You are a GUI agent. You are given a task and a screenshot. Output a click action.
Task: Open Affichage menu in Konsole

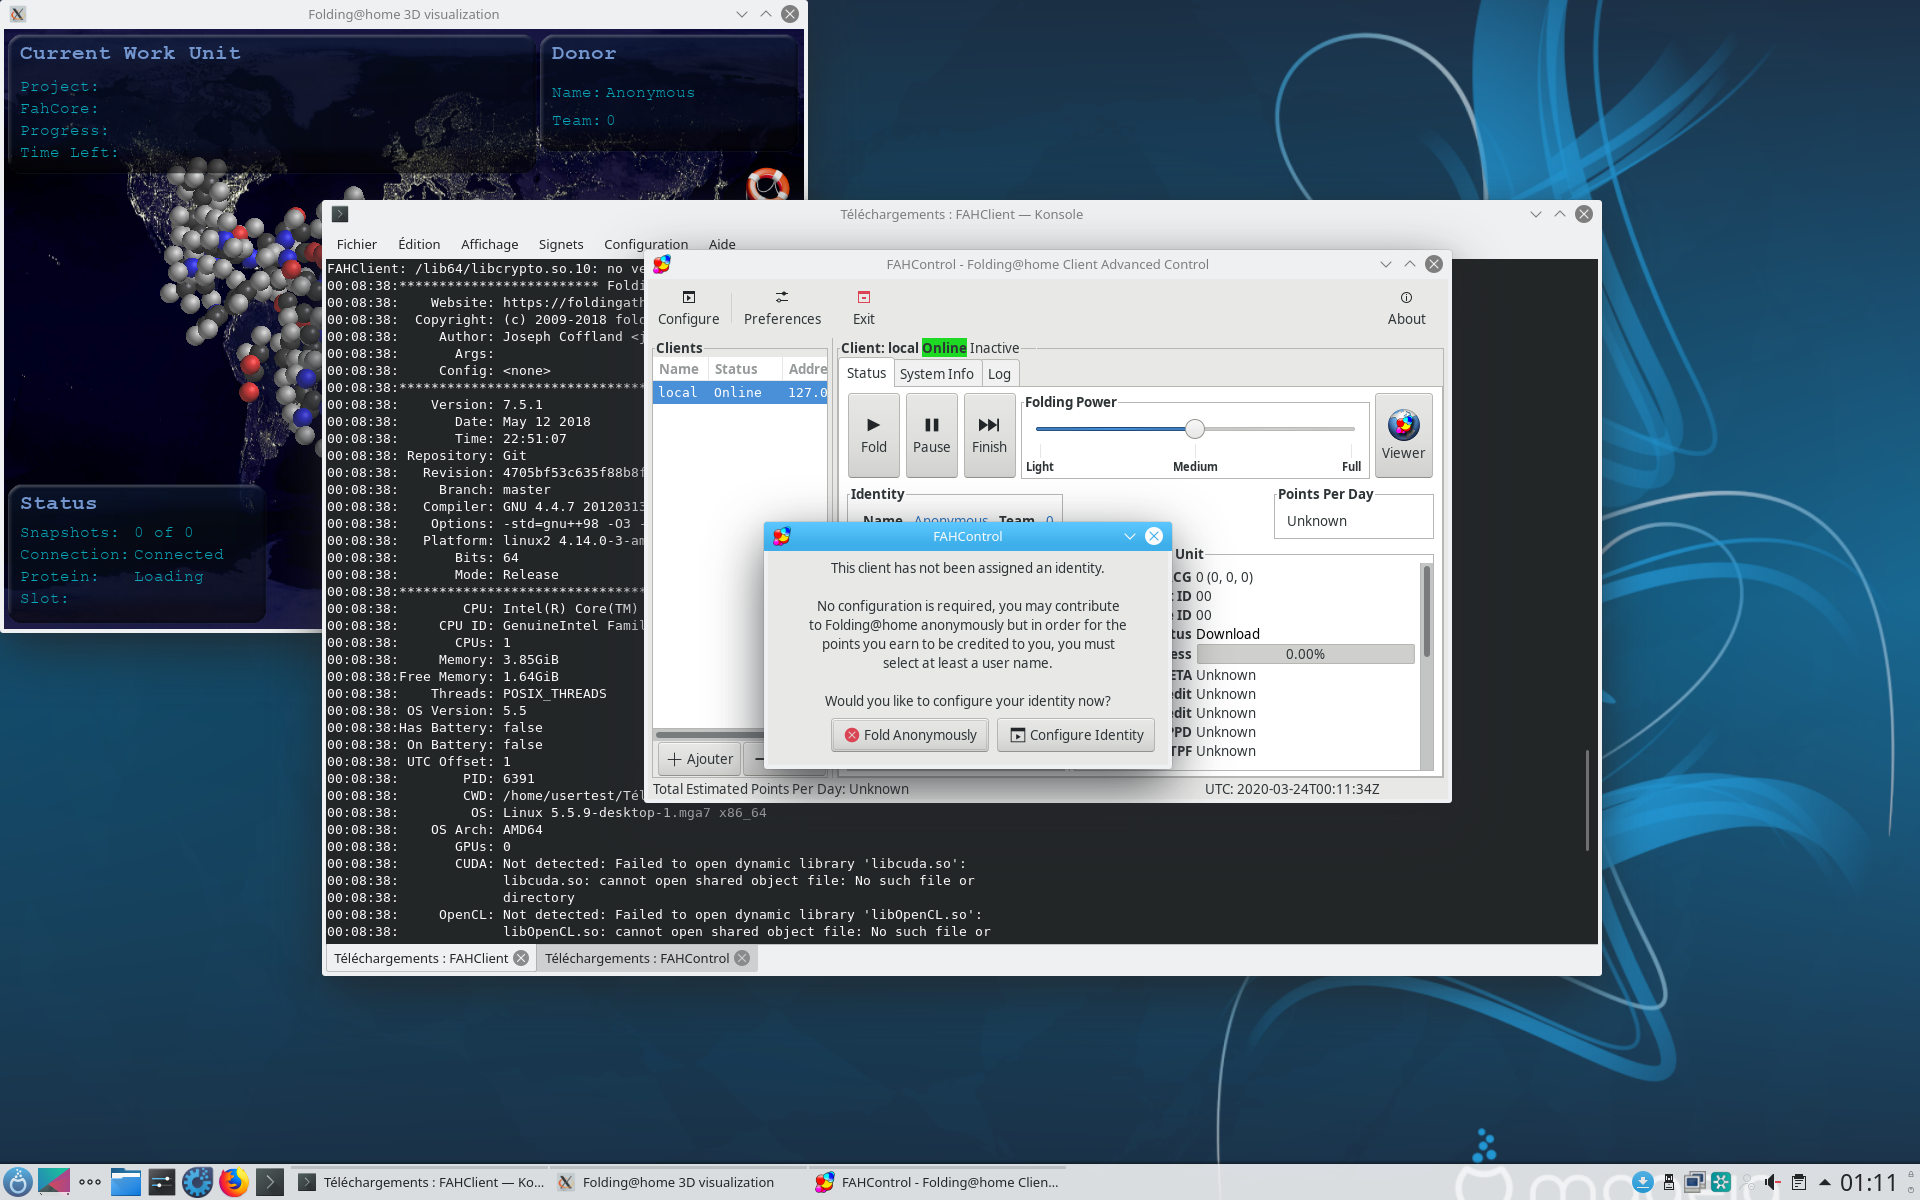[489, 244]
